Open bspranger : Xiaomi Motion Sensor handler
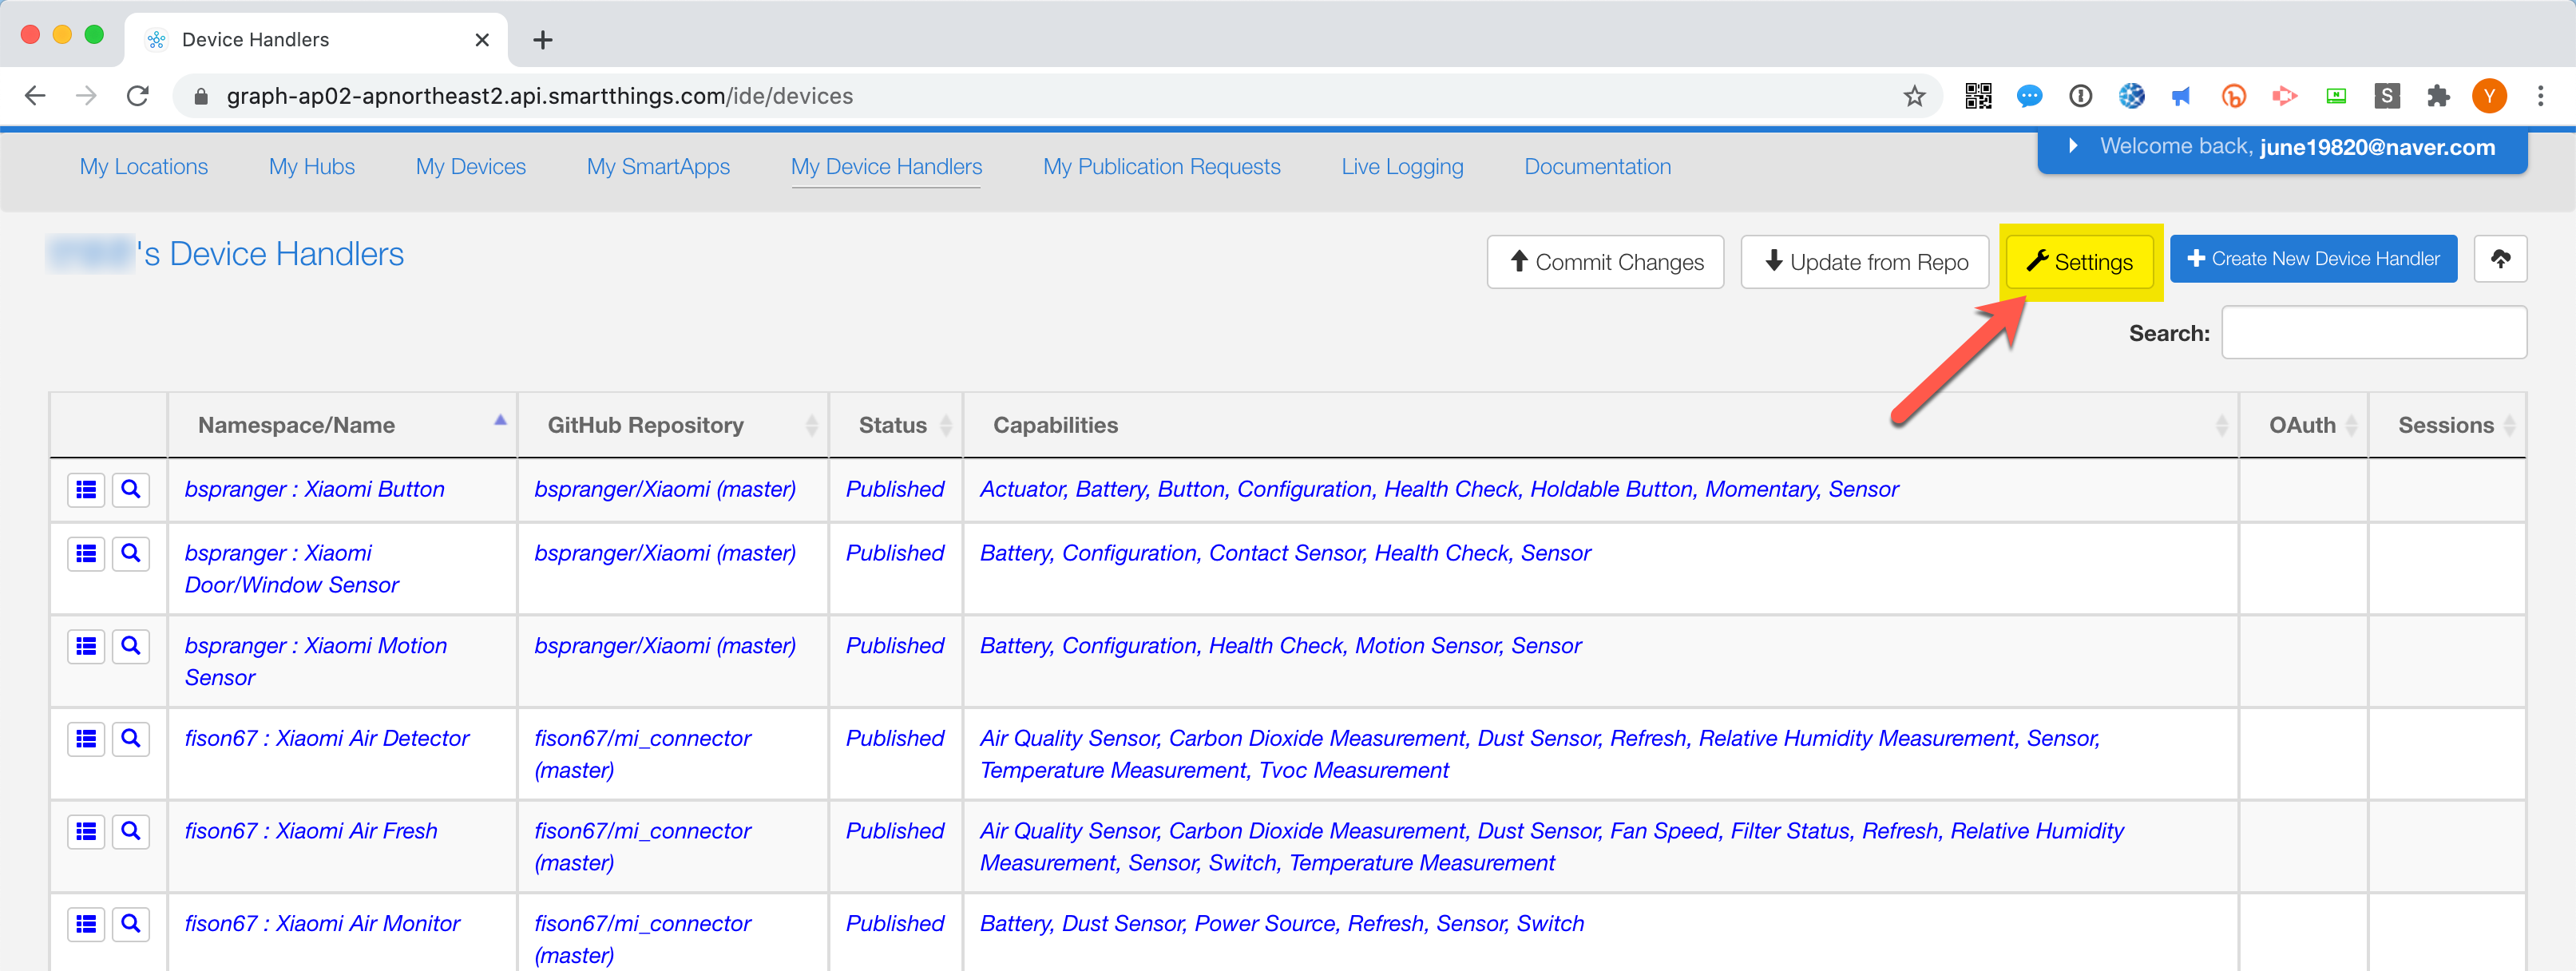 [316, 661]
